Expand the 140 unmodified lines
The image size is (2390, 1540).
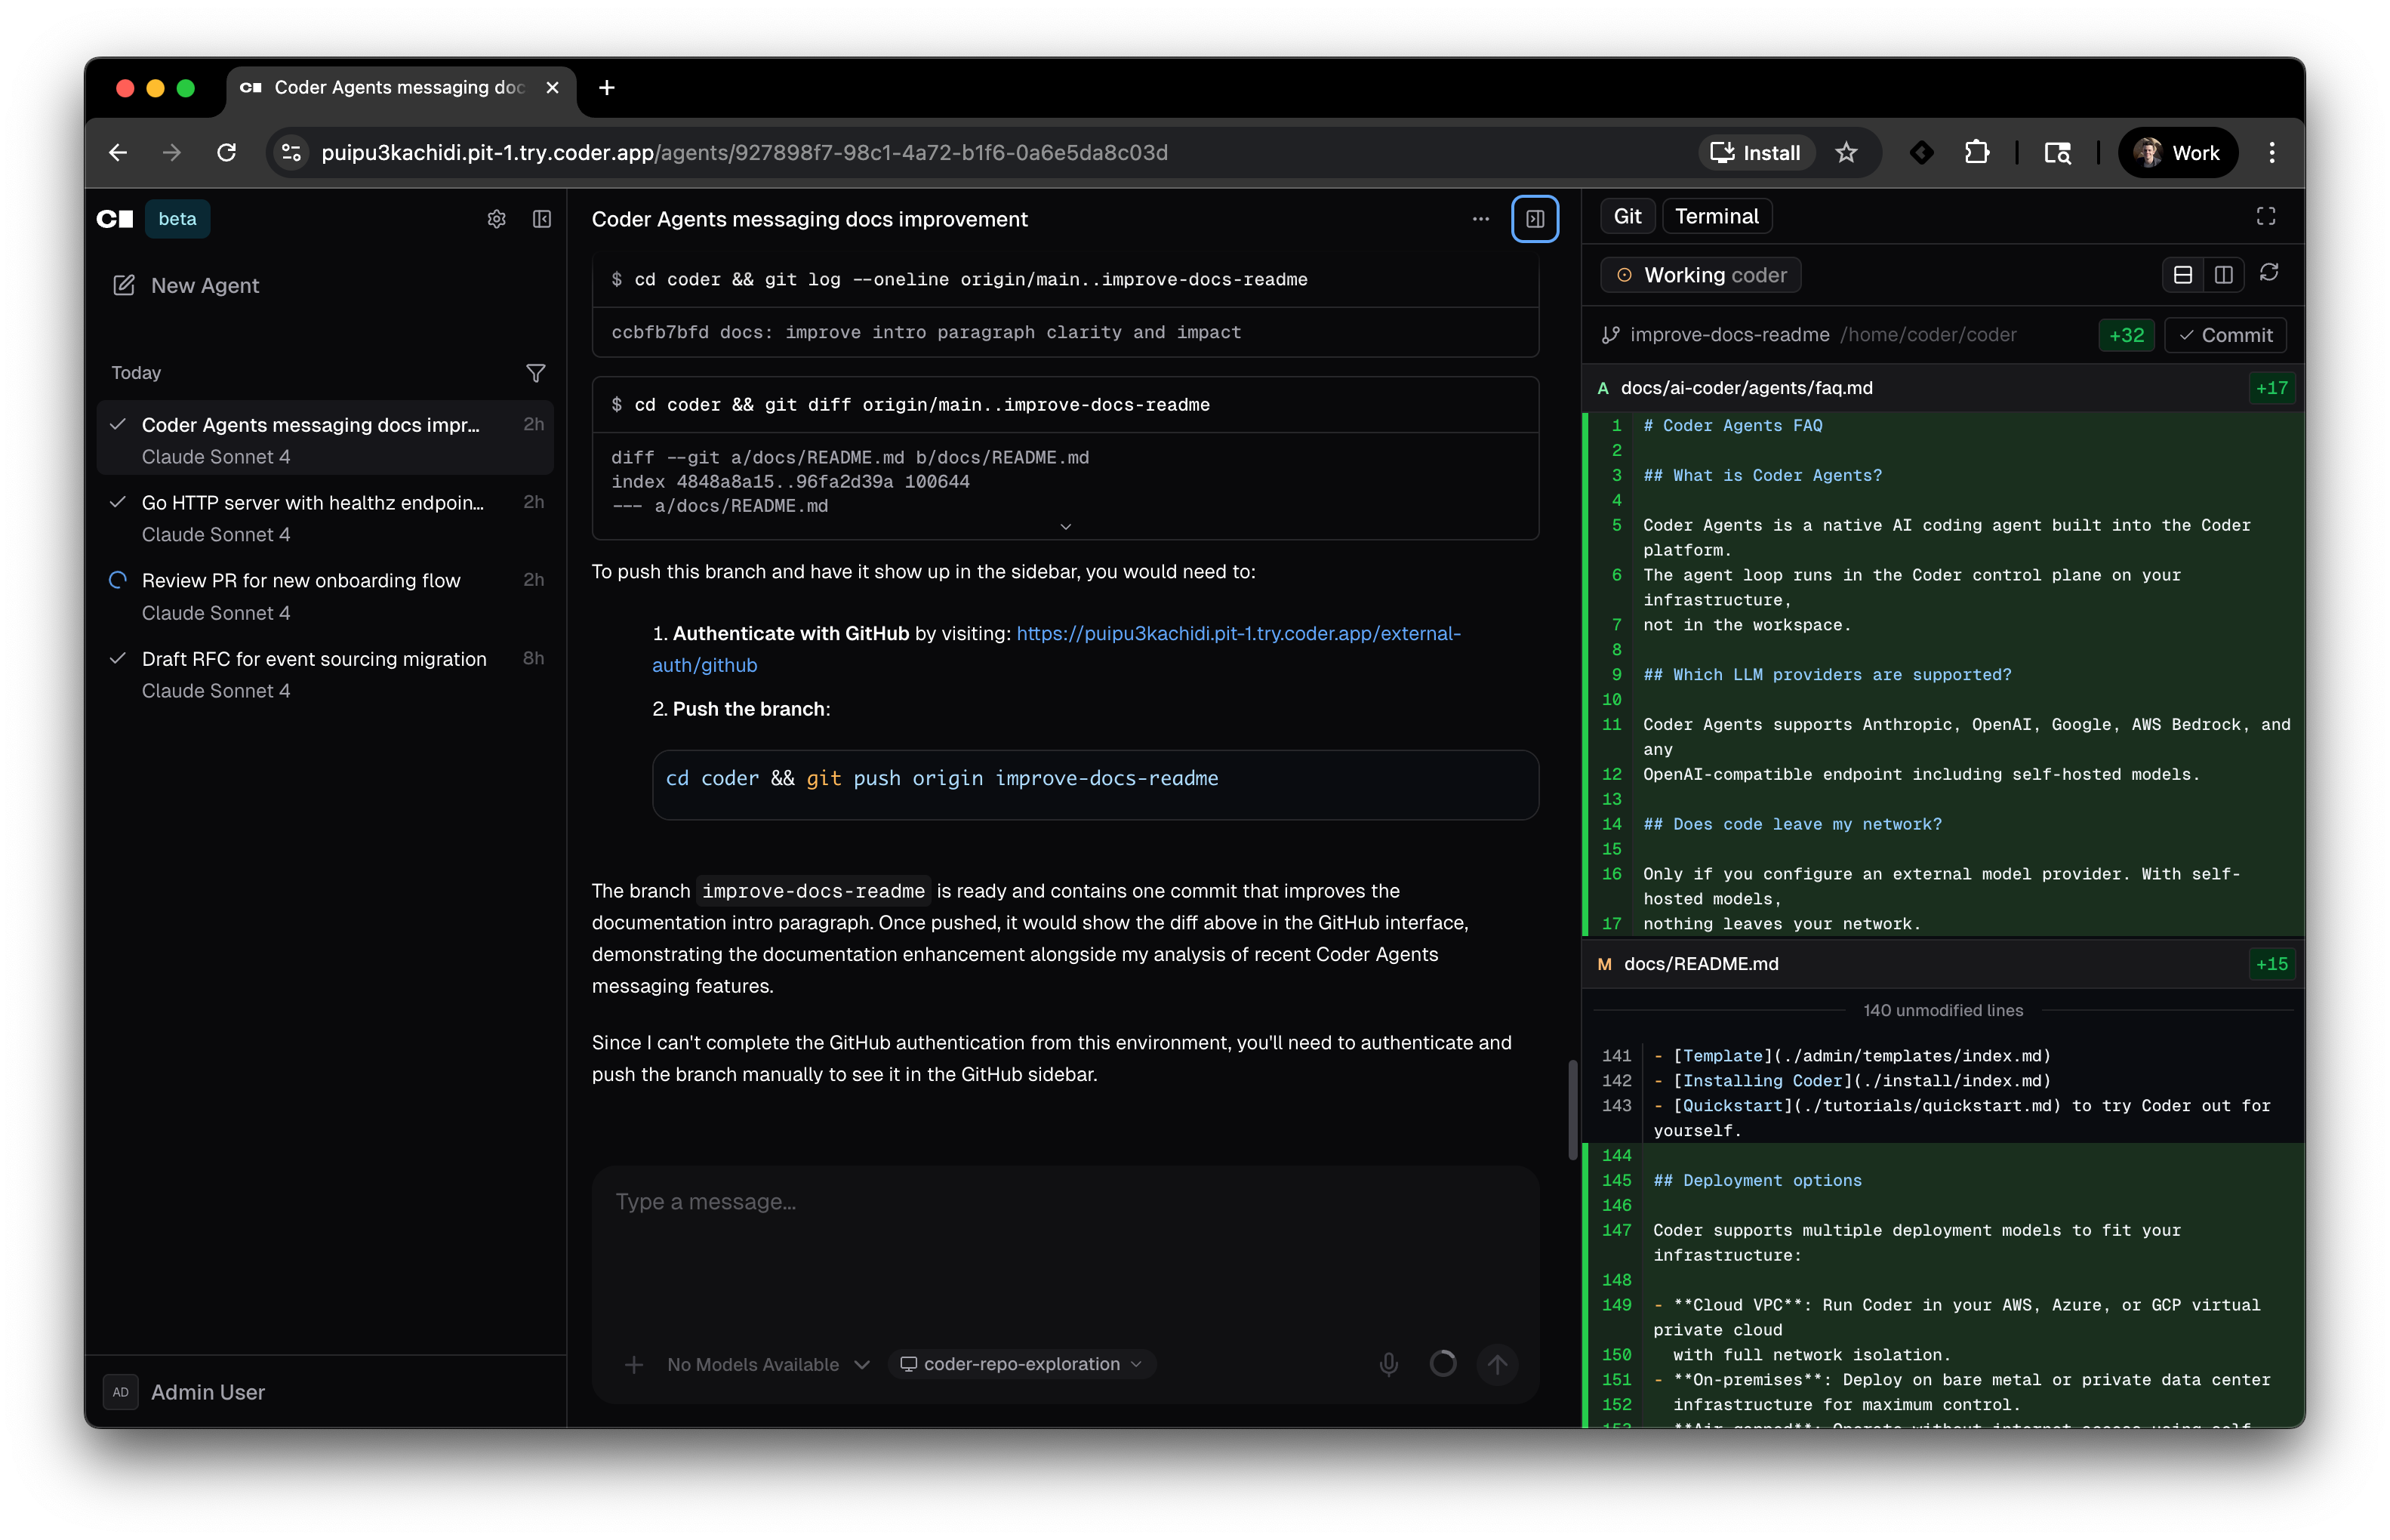click(1943, 1011)
